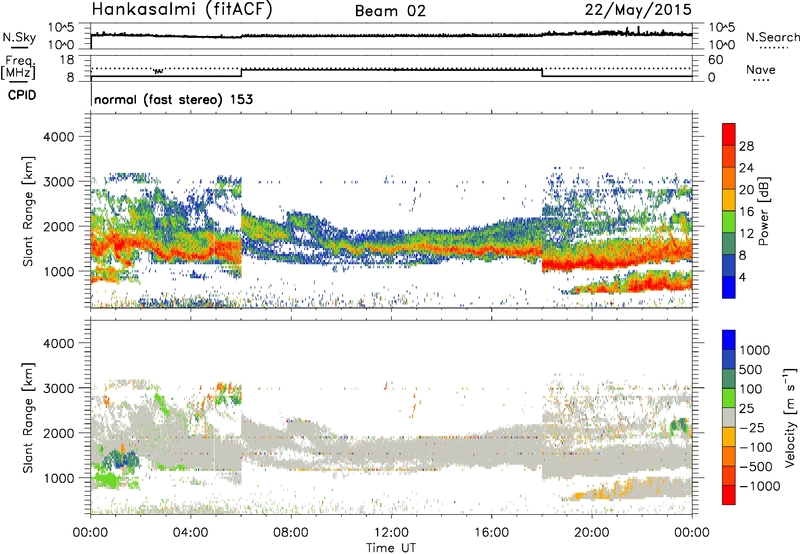The height and width of the screenshot is (554, 800).
Task: Click the velocity panel 'Slant Range [km]' label
Action: (x=28, y=417)
